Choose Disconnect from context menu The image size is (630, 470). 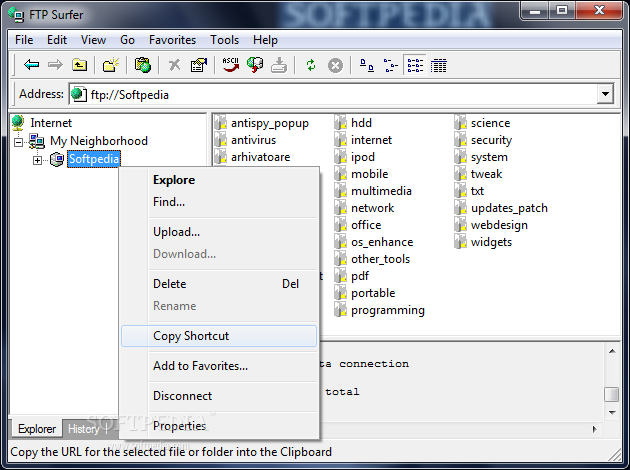(x=219, y=396)
